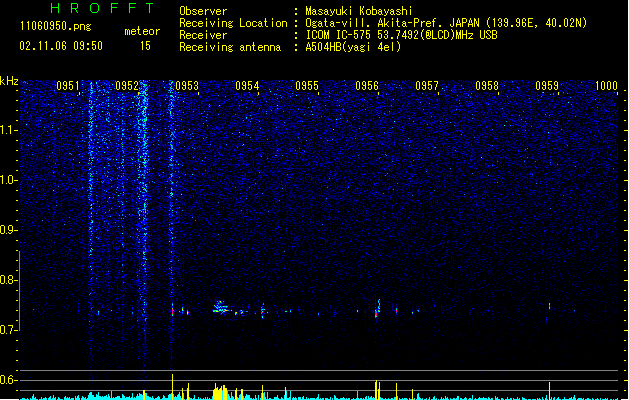Click the 0957 time marker
This screenshot has width=629, height=400.
[427, 86]
